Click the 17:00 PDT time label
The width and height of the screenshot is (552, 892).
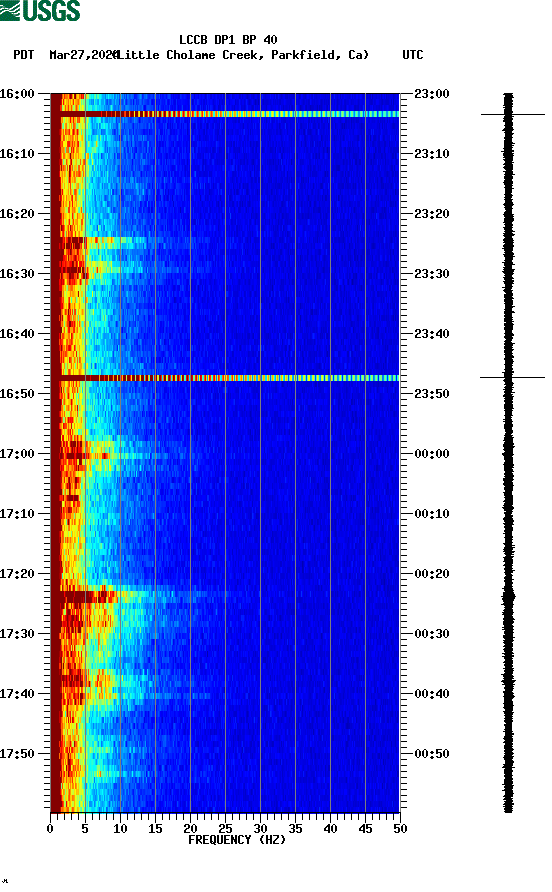(x=17, y=454)
